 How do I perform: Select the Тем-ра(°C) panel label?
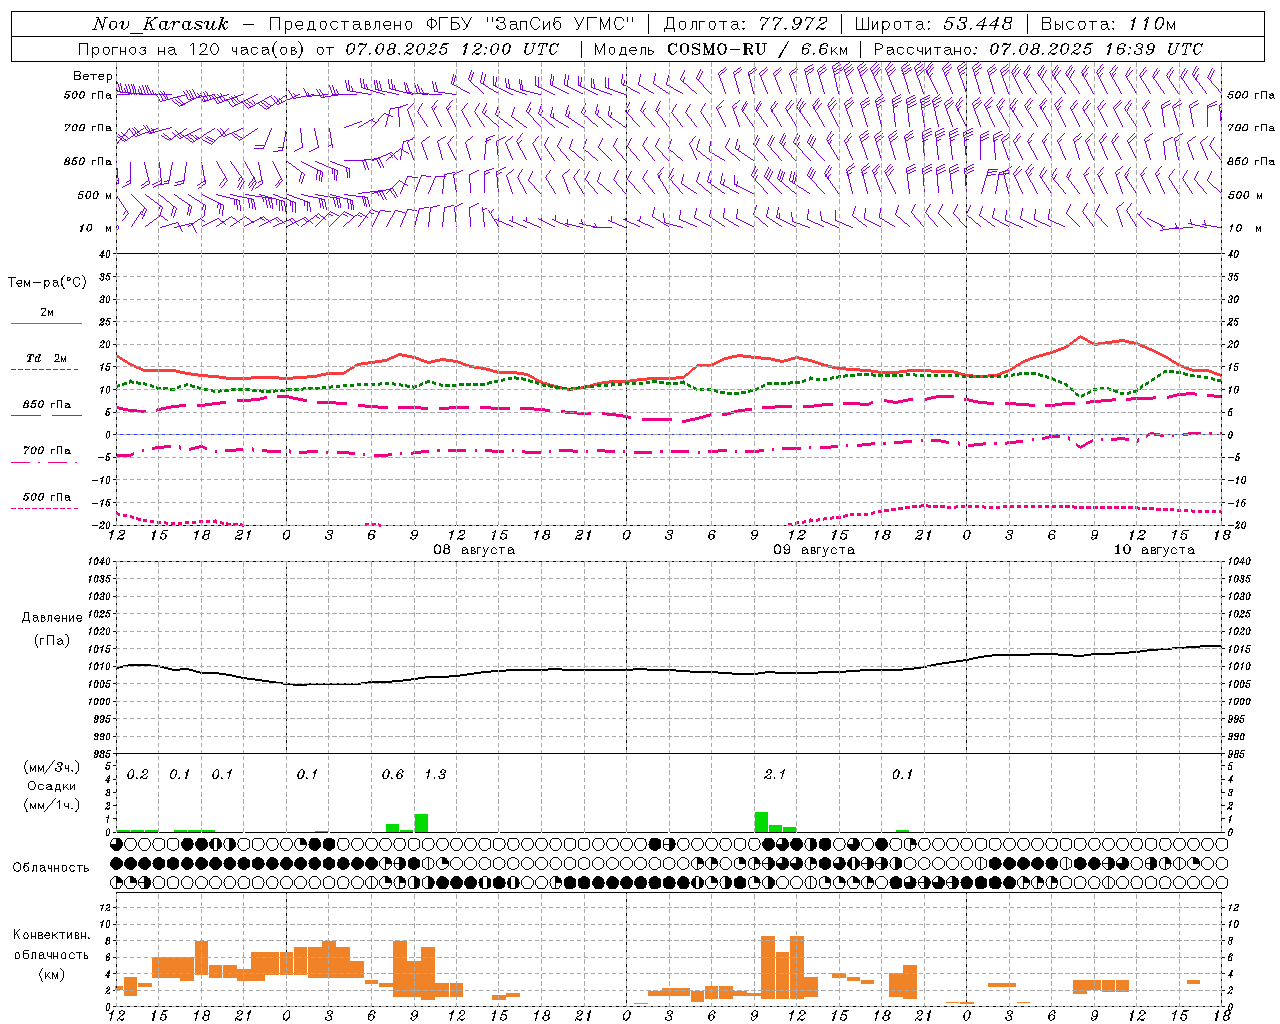tap(47, 283)
